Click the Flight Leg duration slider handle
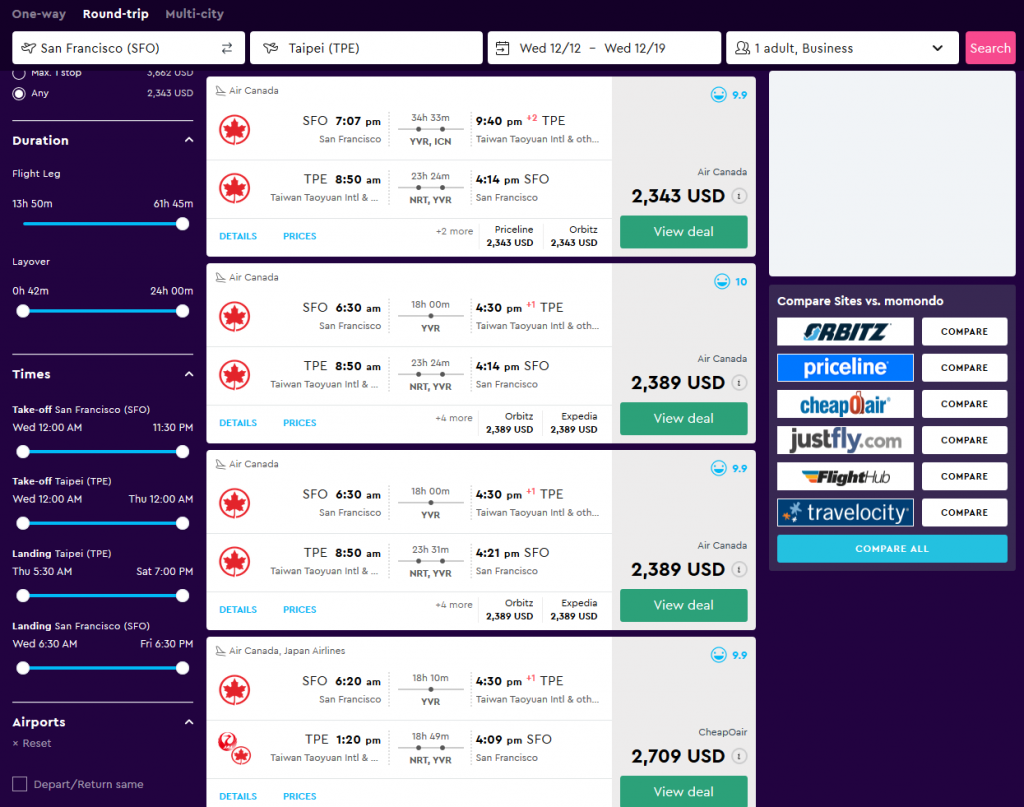 [x=182, y=224]
